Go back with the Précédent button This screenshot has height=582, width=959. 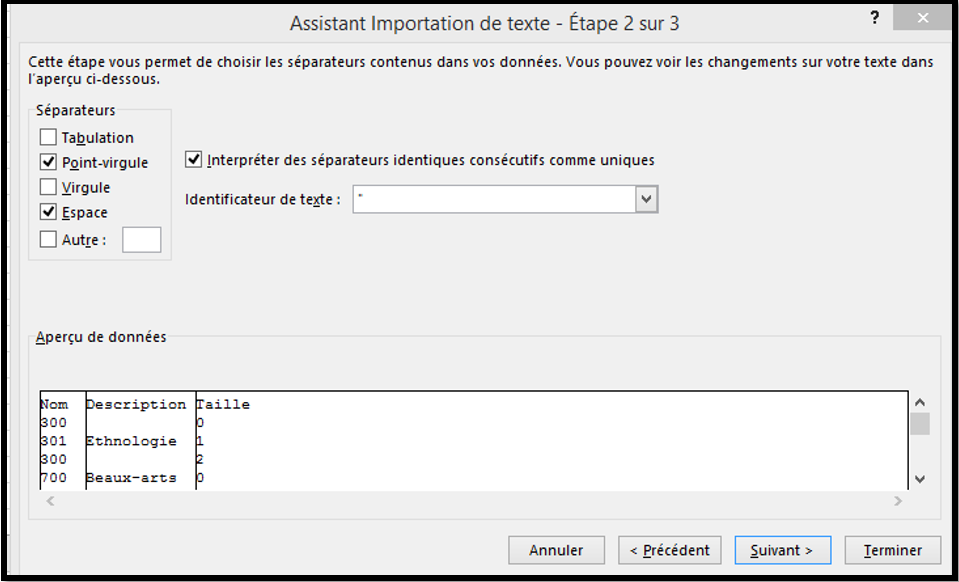(x=670, y=550)
